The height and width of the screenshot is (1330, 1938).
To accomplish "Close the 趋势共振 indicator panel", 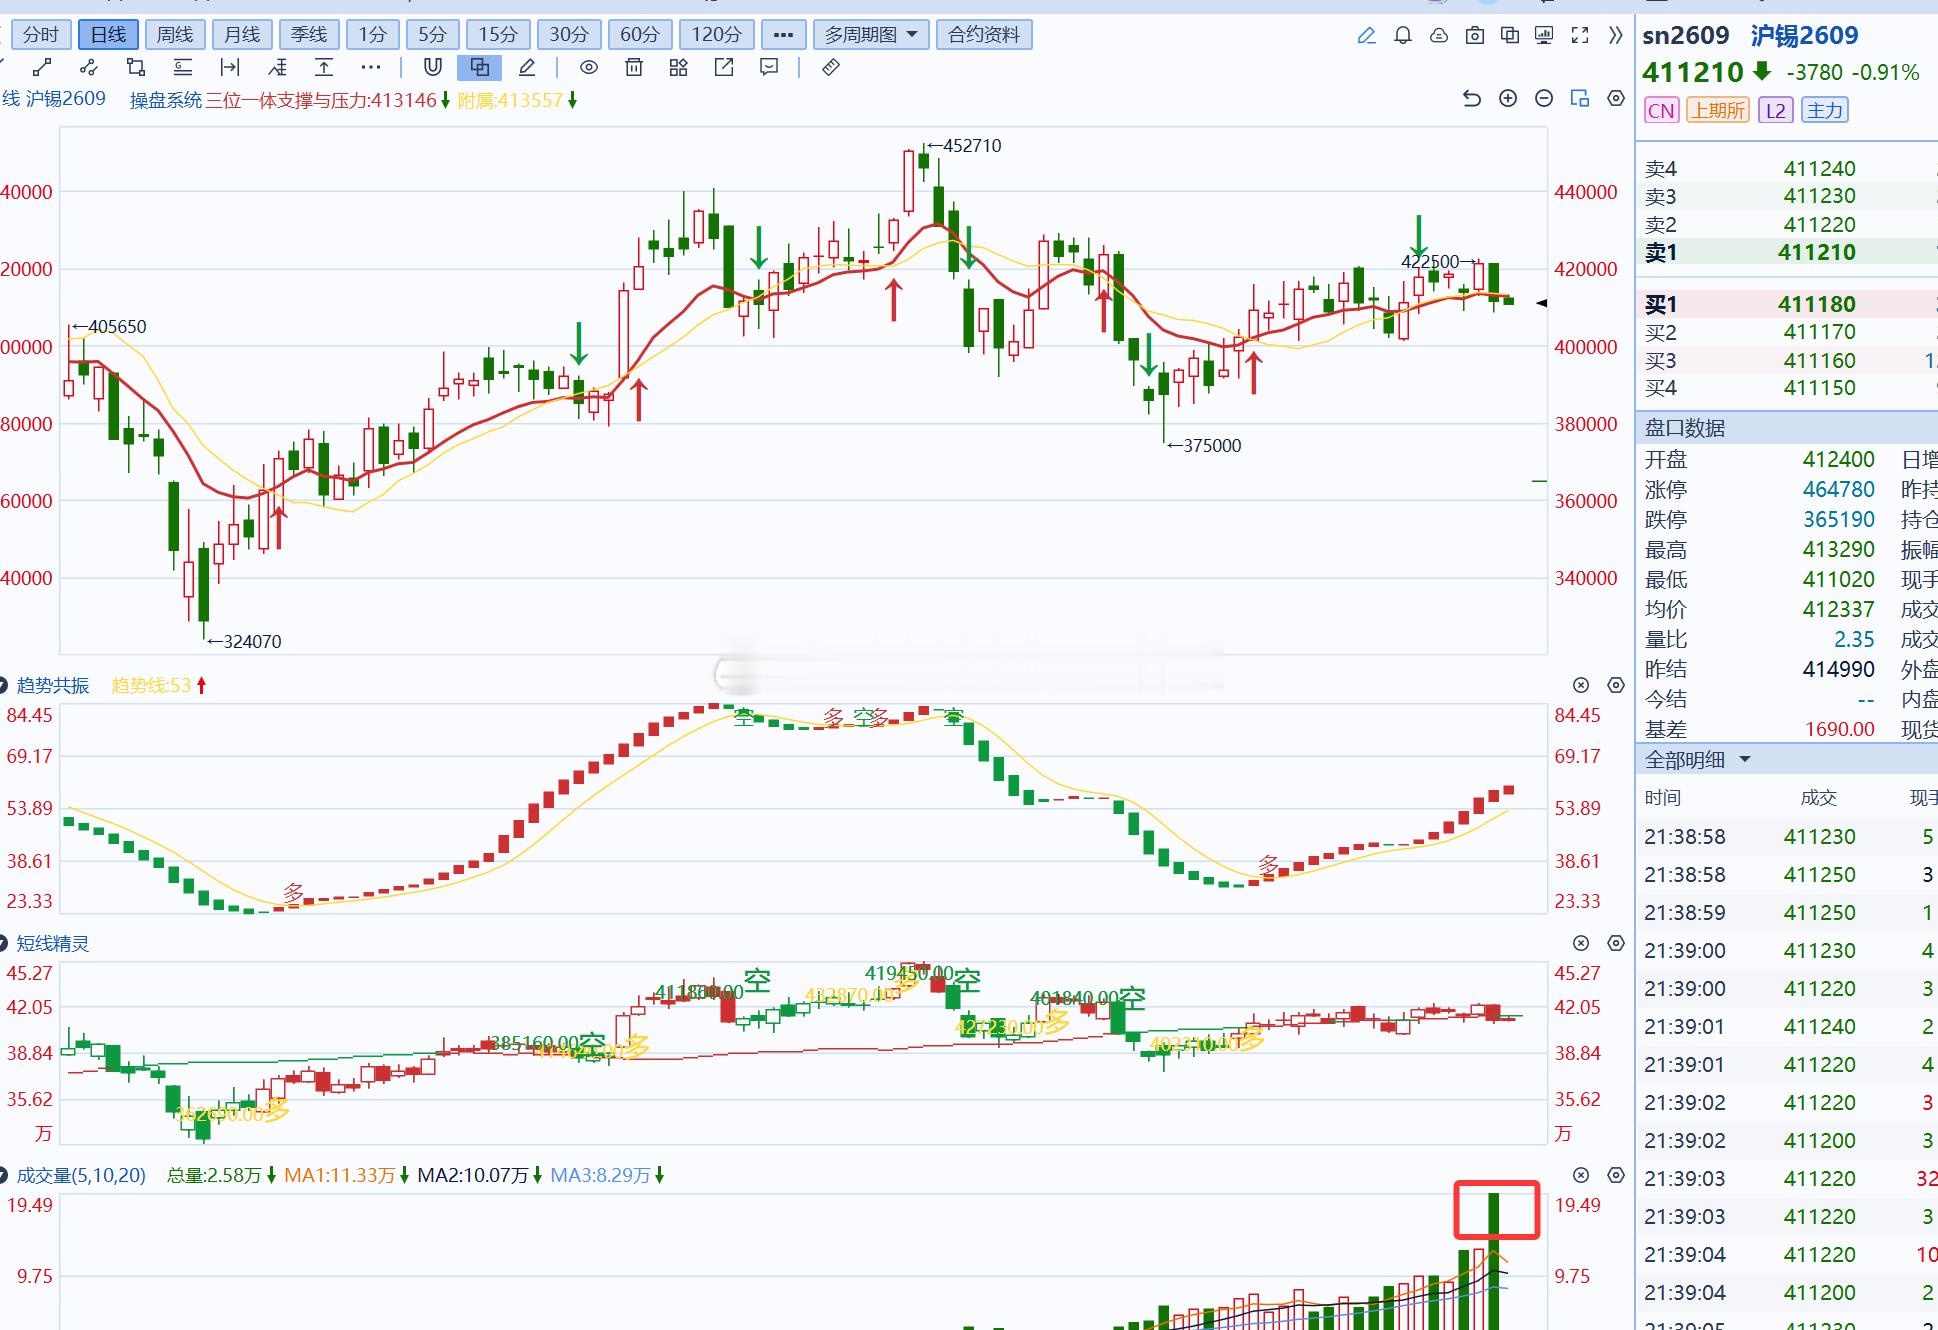I will point(1581,685).
